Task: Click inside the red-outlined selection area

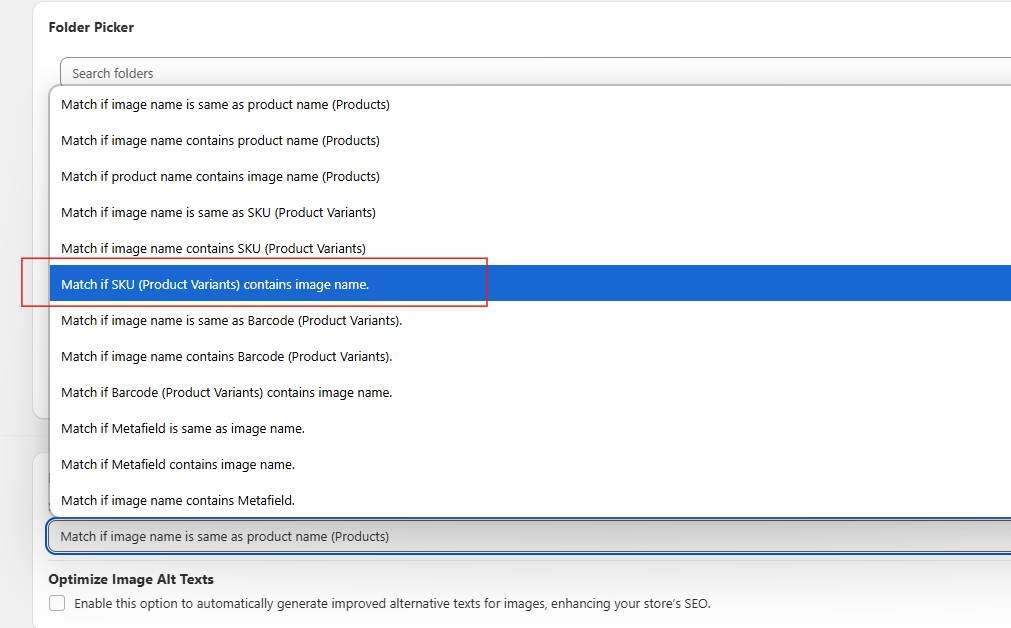Action: 255,283
